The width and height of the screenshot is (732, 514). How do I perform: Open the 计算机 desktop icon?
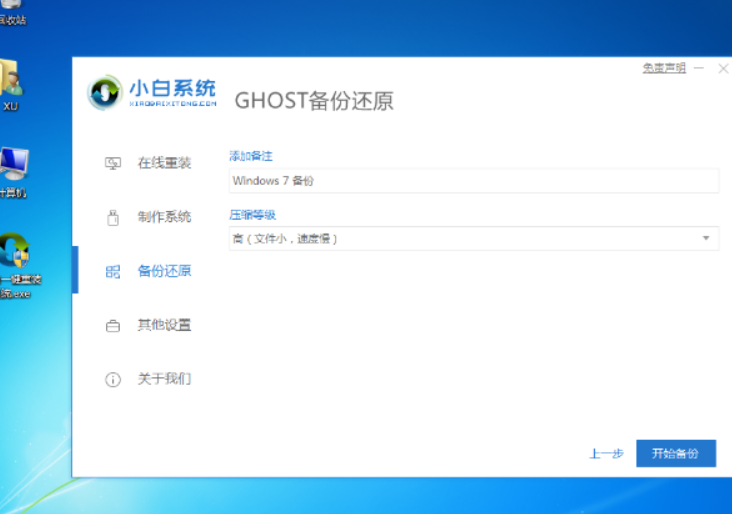point(13,165)
